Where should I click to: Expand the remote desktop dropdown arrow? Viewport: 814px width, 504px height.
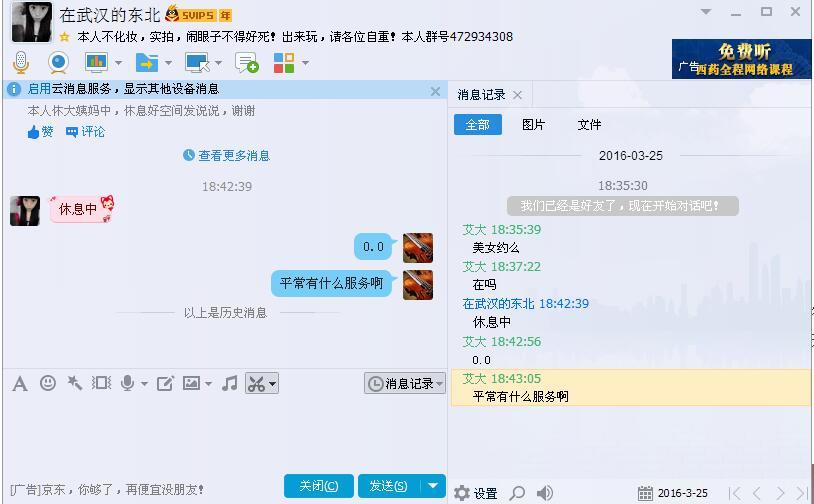click(x=219, y=63)
